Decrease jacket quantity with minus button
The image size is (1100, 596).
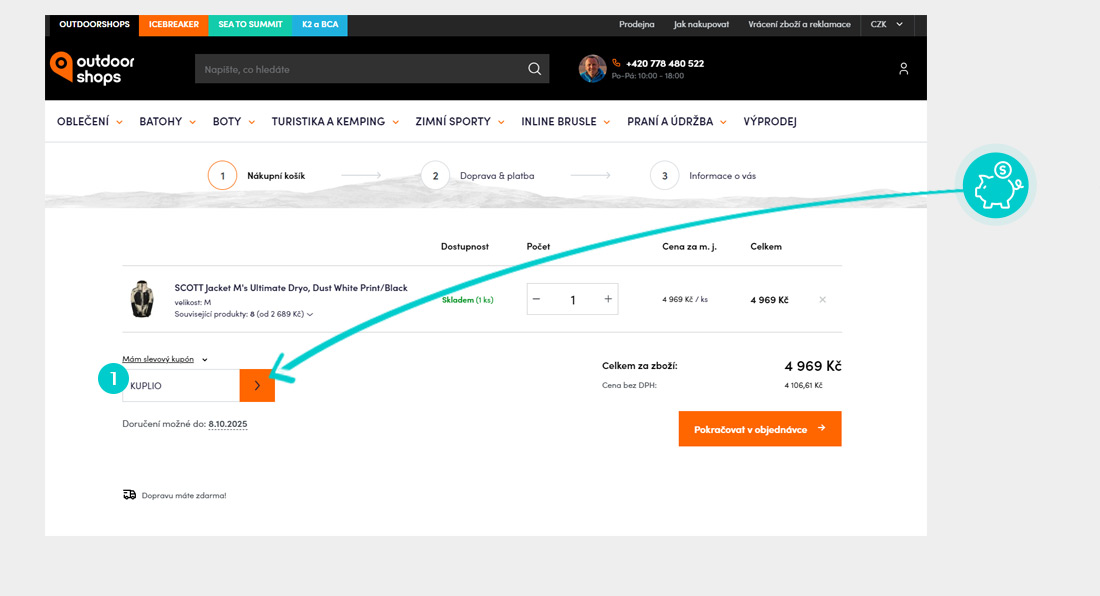coord(537,299)
